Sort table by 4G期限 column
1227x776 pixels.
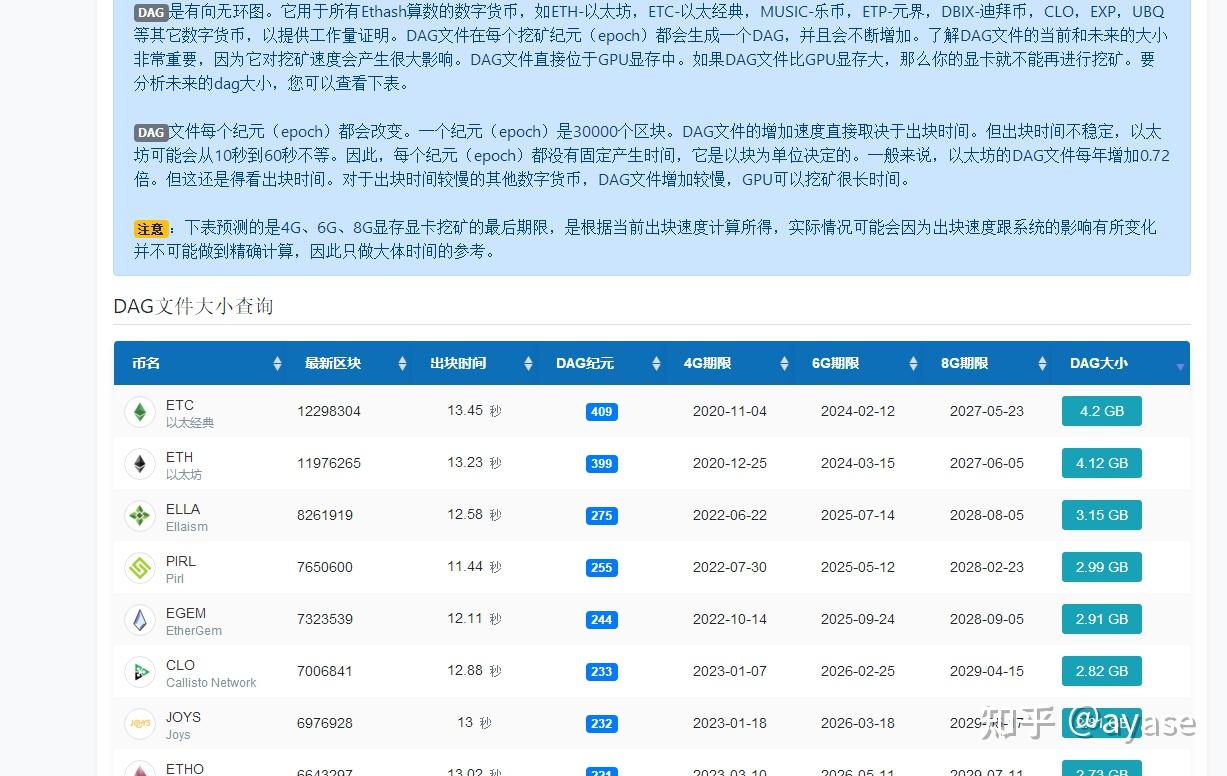(730, 363)
